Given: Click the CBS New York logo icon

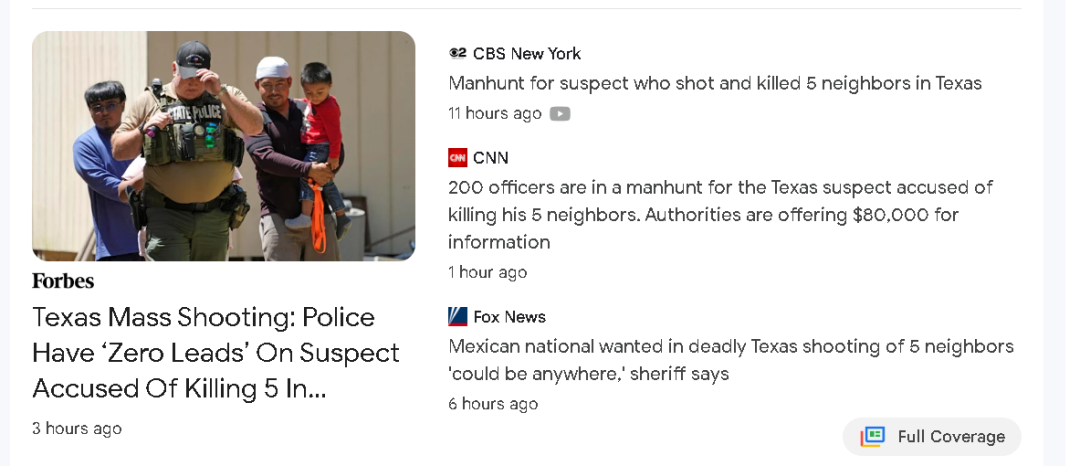Looking at the screenshot, I should tap(457, 54).
